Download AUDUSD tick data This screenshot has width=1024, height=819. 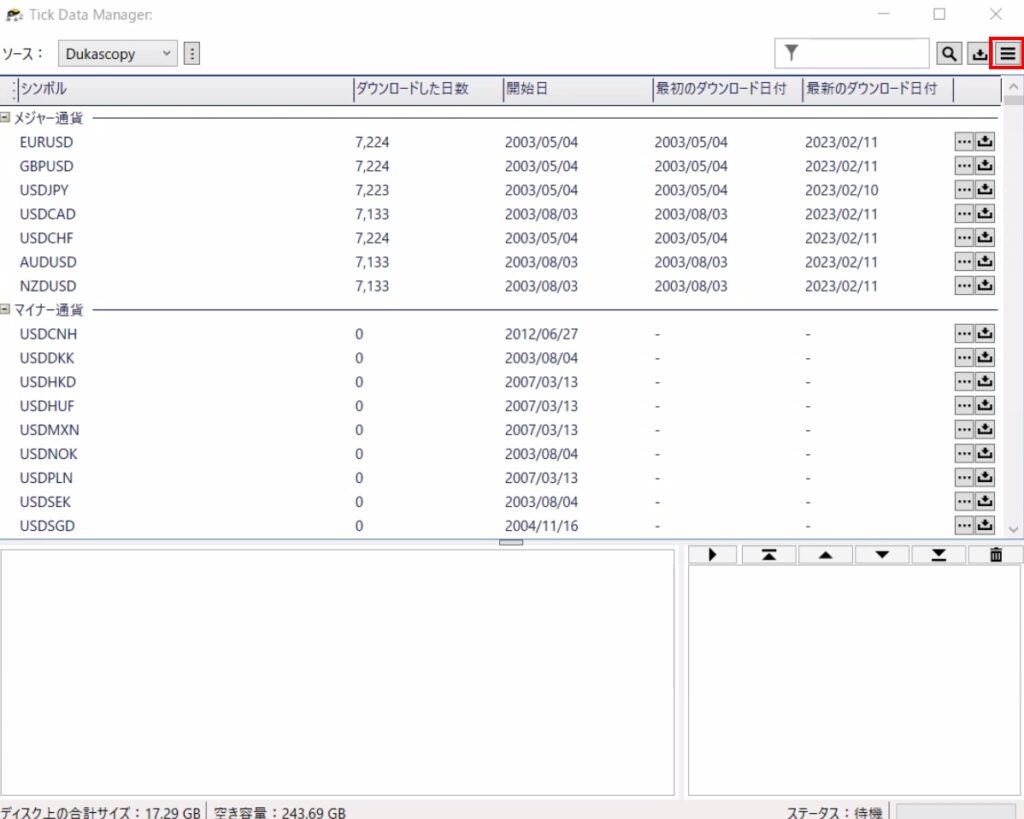coord(985,262)
